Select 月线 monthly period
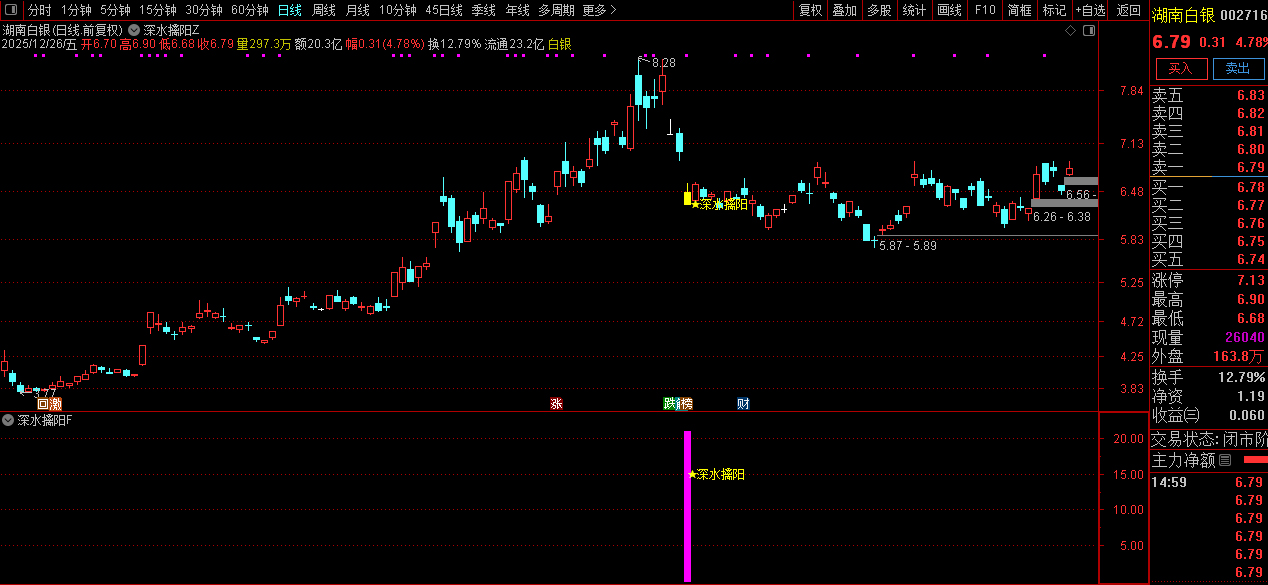The height and width of the screenshot is (585, 1268). [x=357, y=10]
